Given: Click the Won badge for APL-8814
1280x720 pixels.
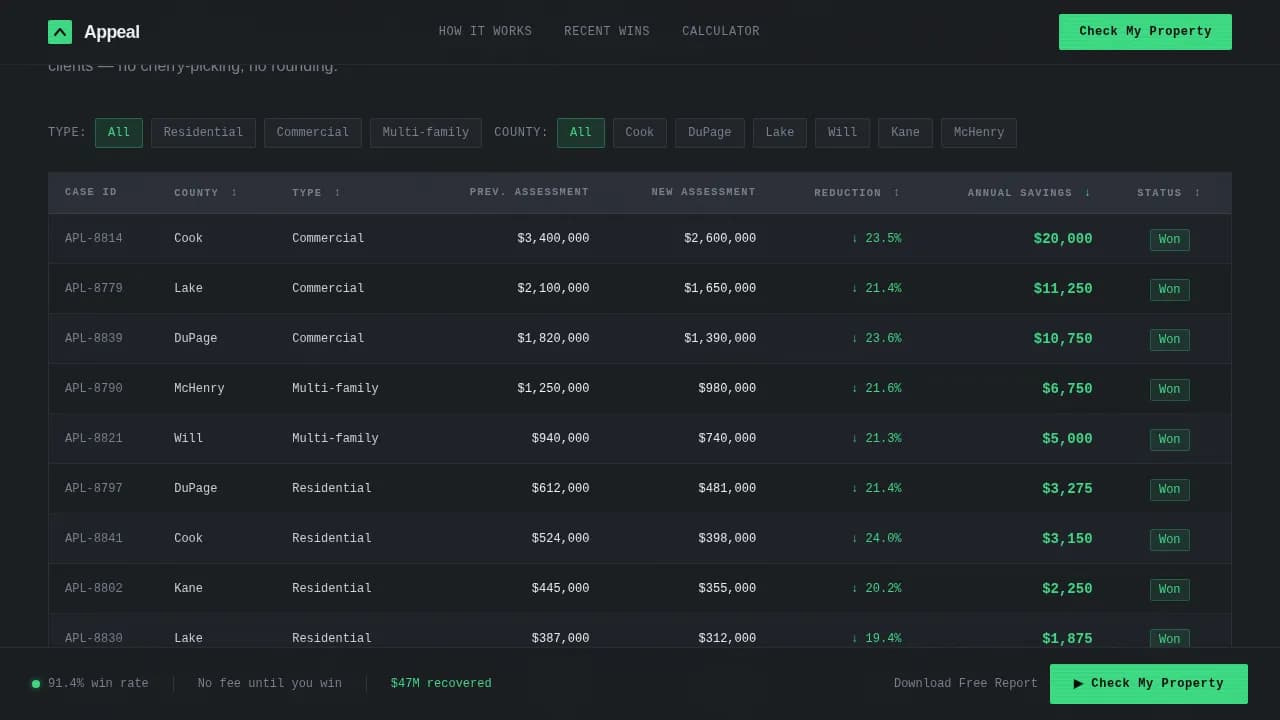Looking at the screenshot, I should [x=1169, y=239].
